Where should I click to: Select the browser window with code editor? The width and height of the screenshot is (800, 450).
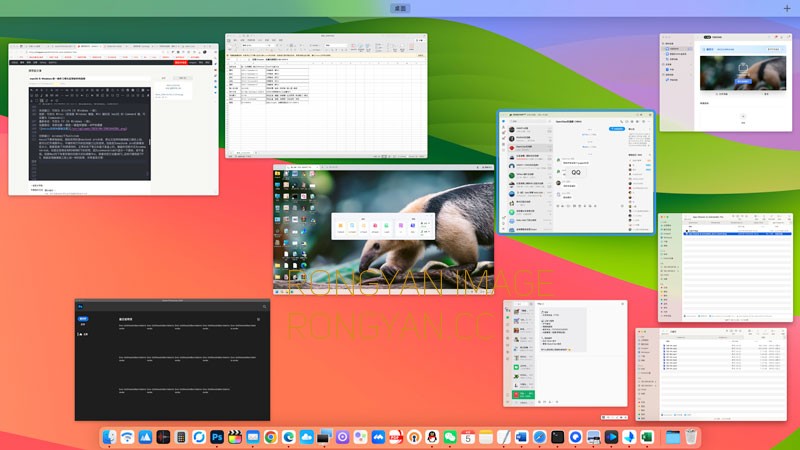click(113, 119)
